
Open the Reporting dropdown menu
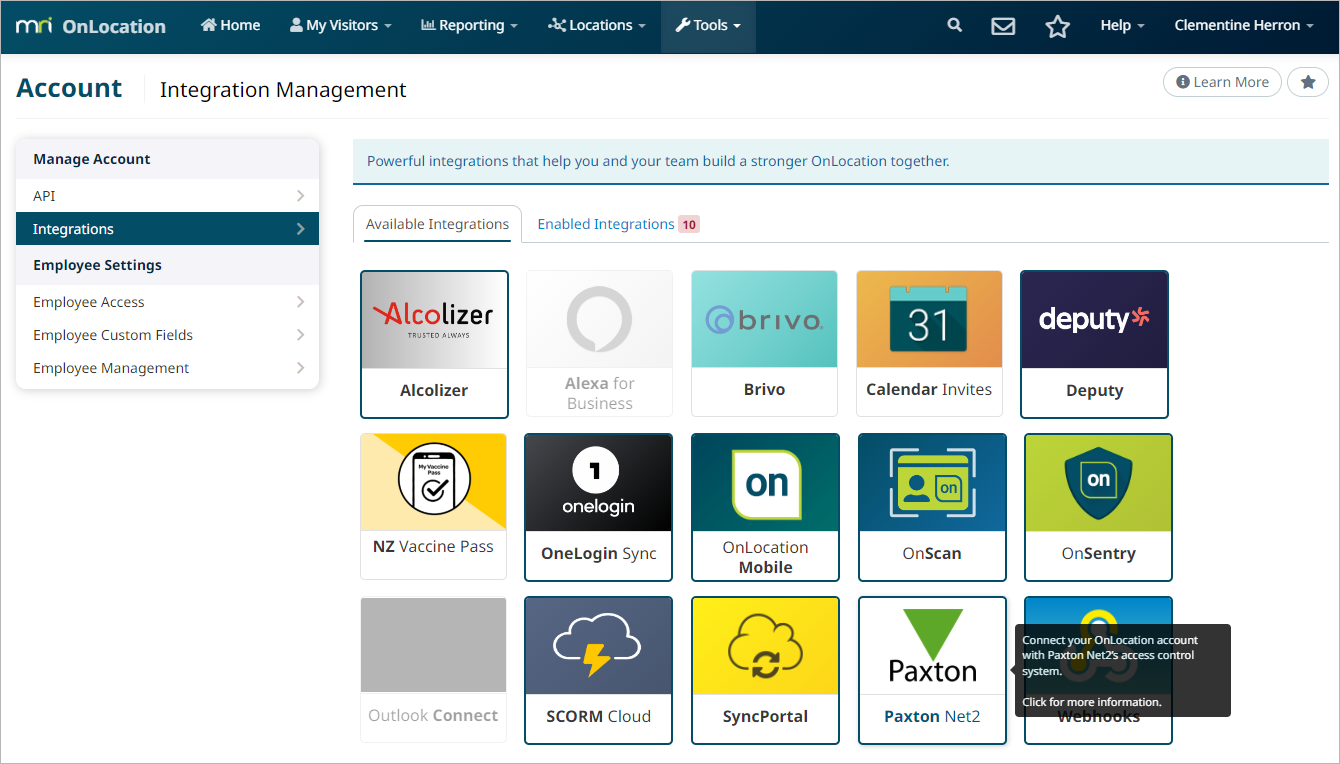470,26
